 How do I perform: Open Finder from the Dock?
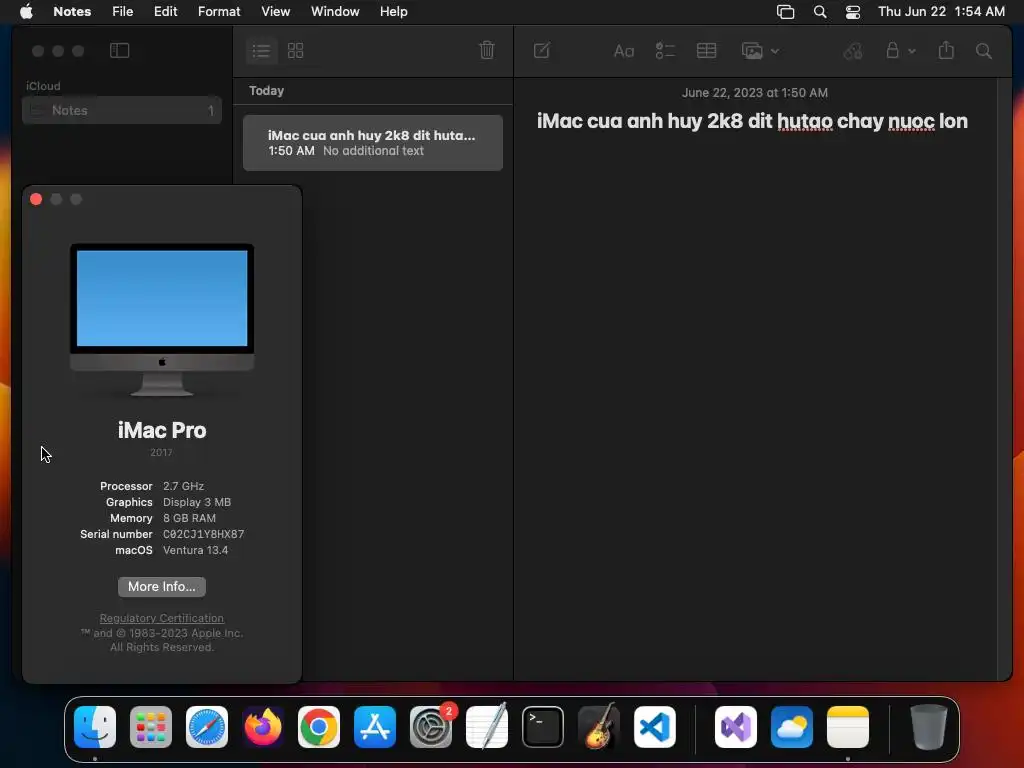point(95,727)
